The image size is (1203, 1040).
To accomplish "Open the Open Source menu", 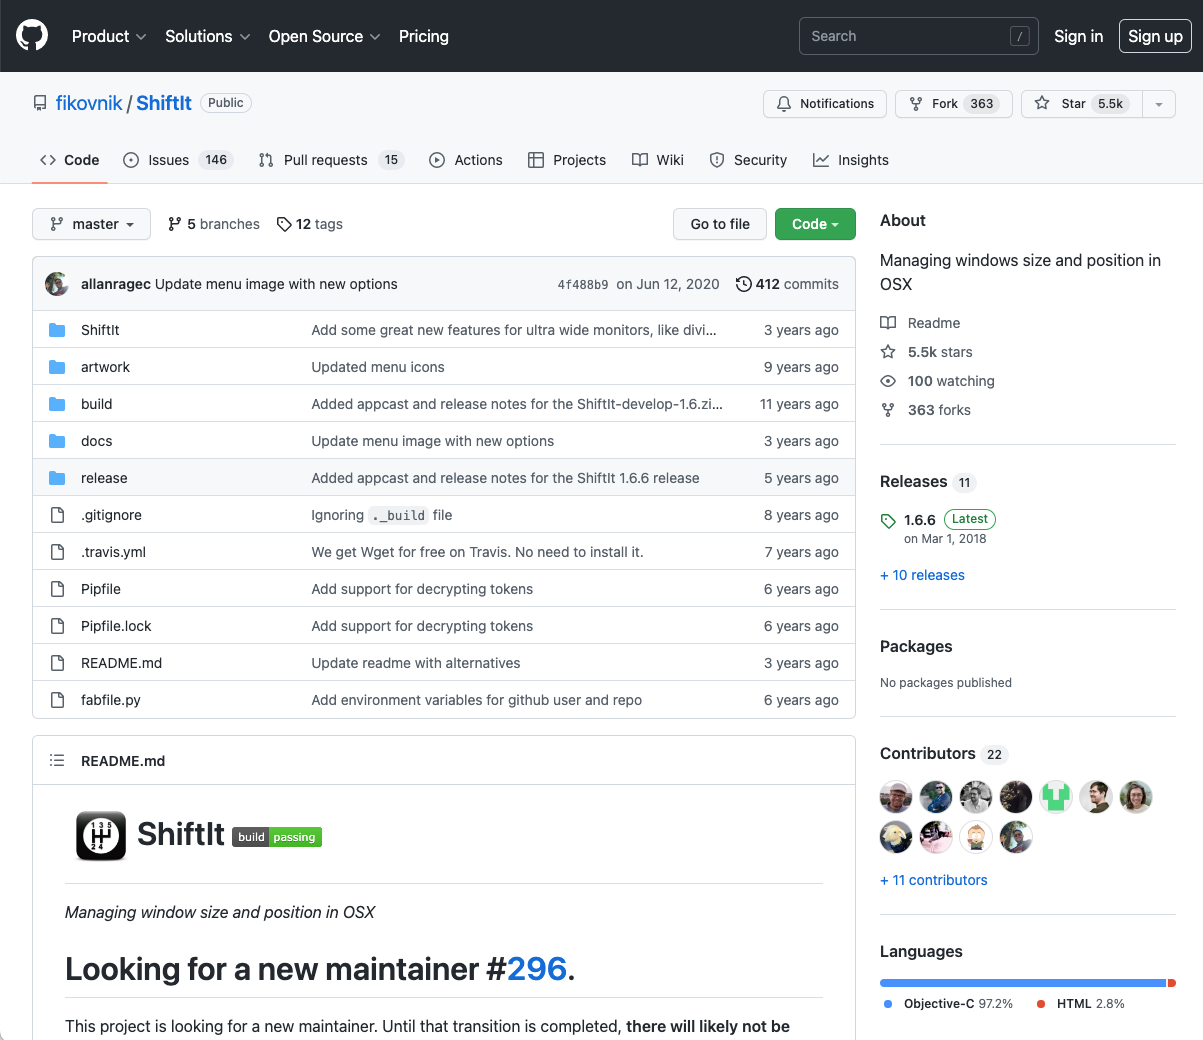I will coord(325,36).
